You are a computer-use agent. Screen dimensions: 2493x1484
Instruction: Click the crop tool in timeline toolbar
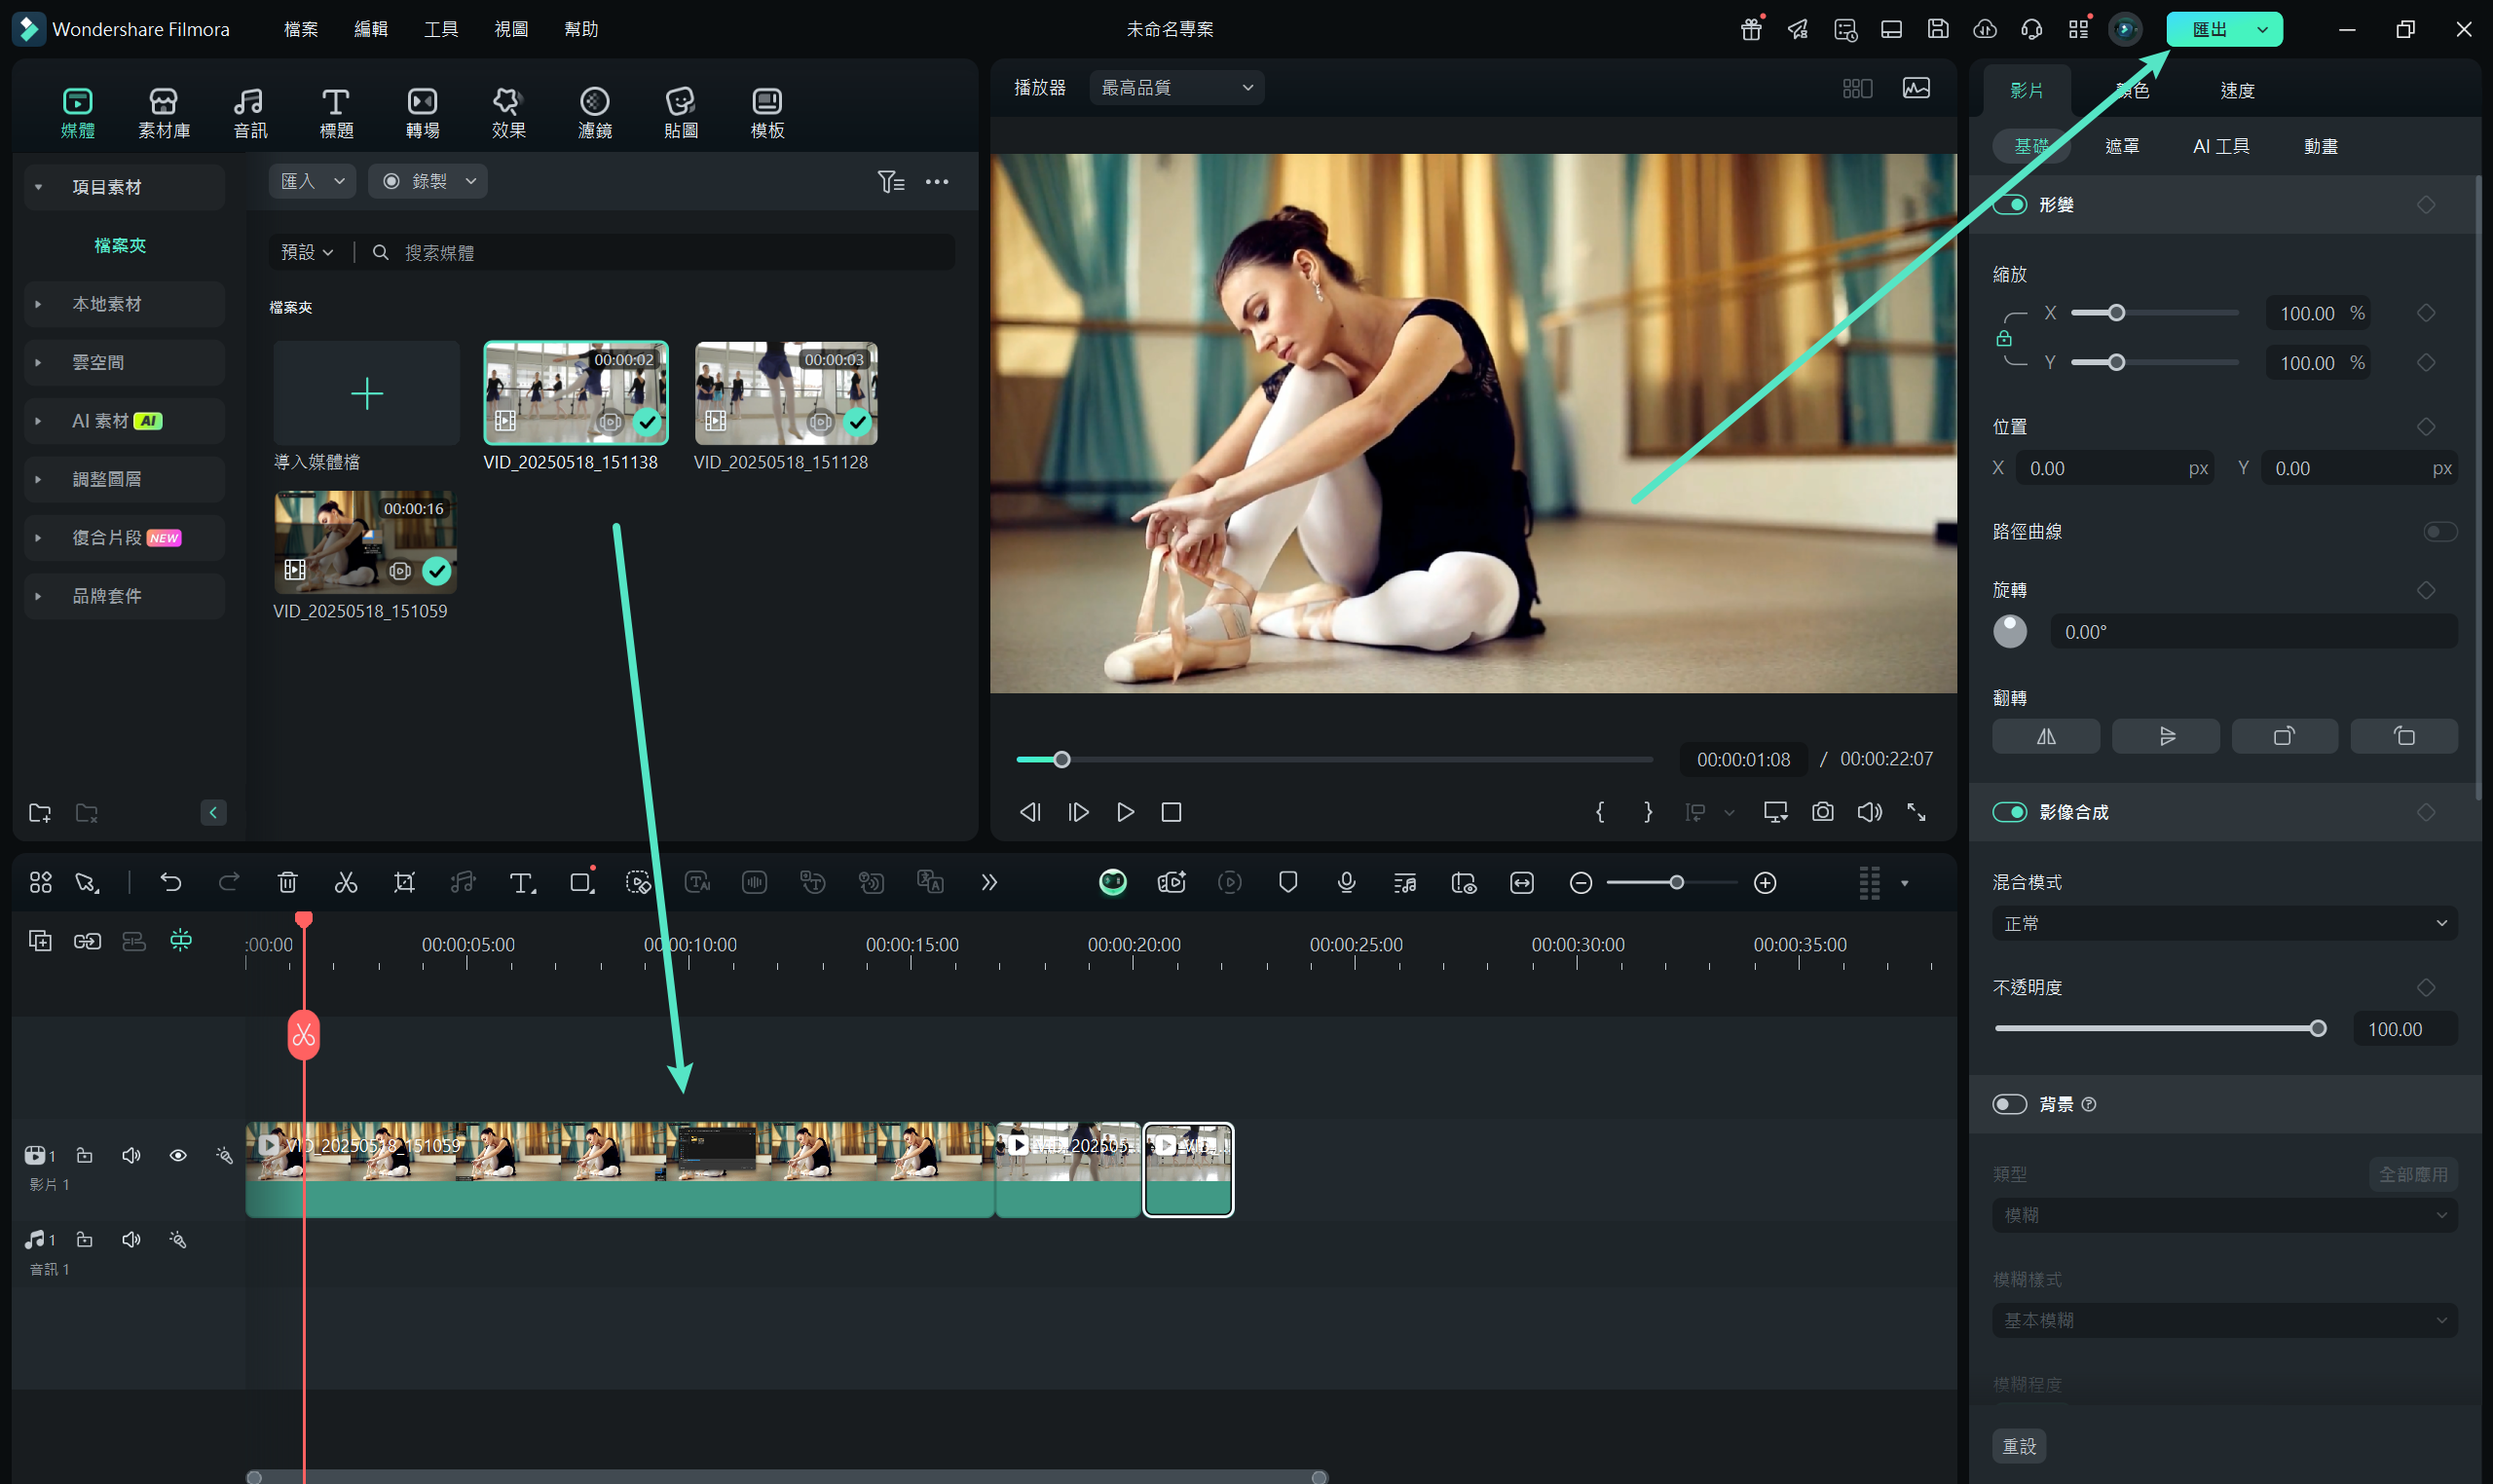pos(404,882)
